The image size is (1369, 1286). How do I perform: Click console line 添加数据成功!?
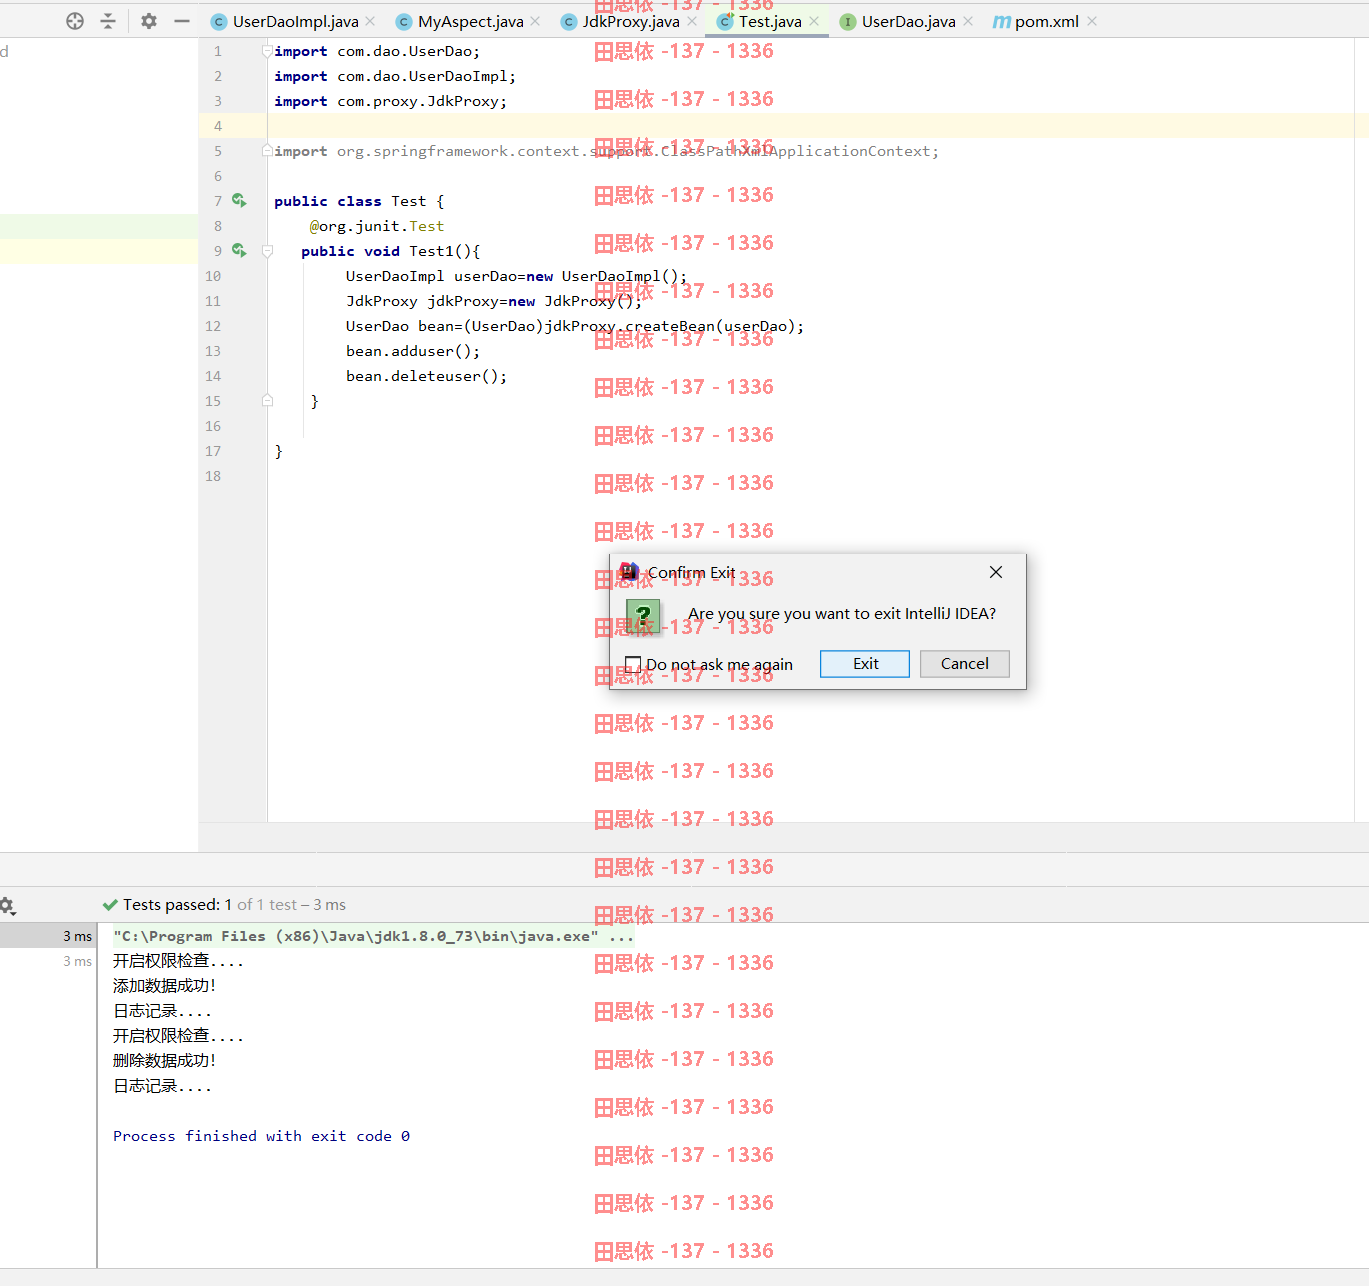164,986
